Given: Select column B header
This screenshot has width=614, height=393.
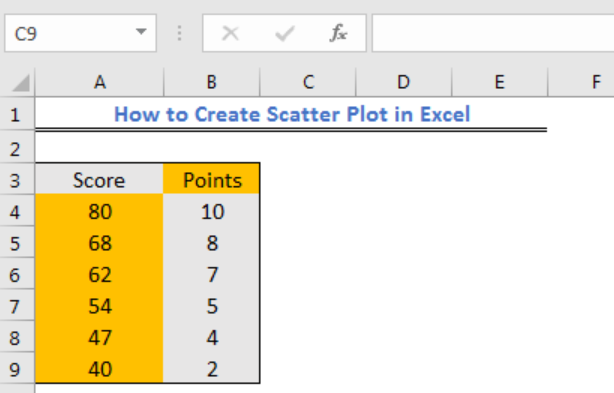Looking at the screenshot, I should 212,83.
